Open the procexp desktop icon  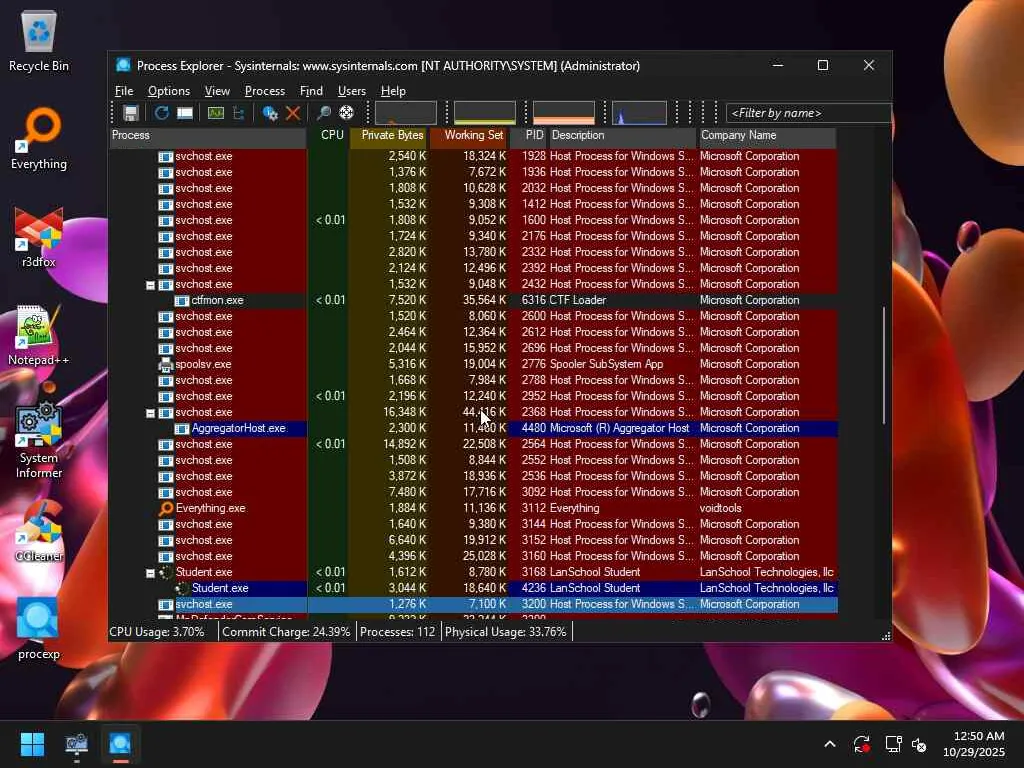(x=39, y=628)
